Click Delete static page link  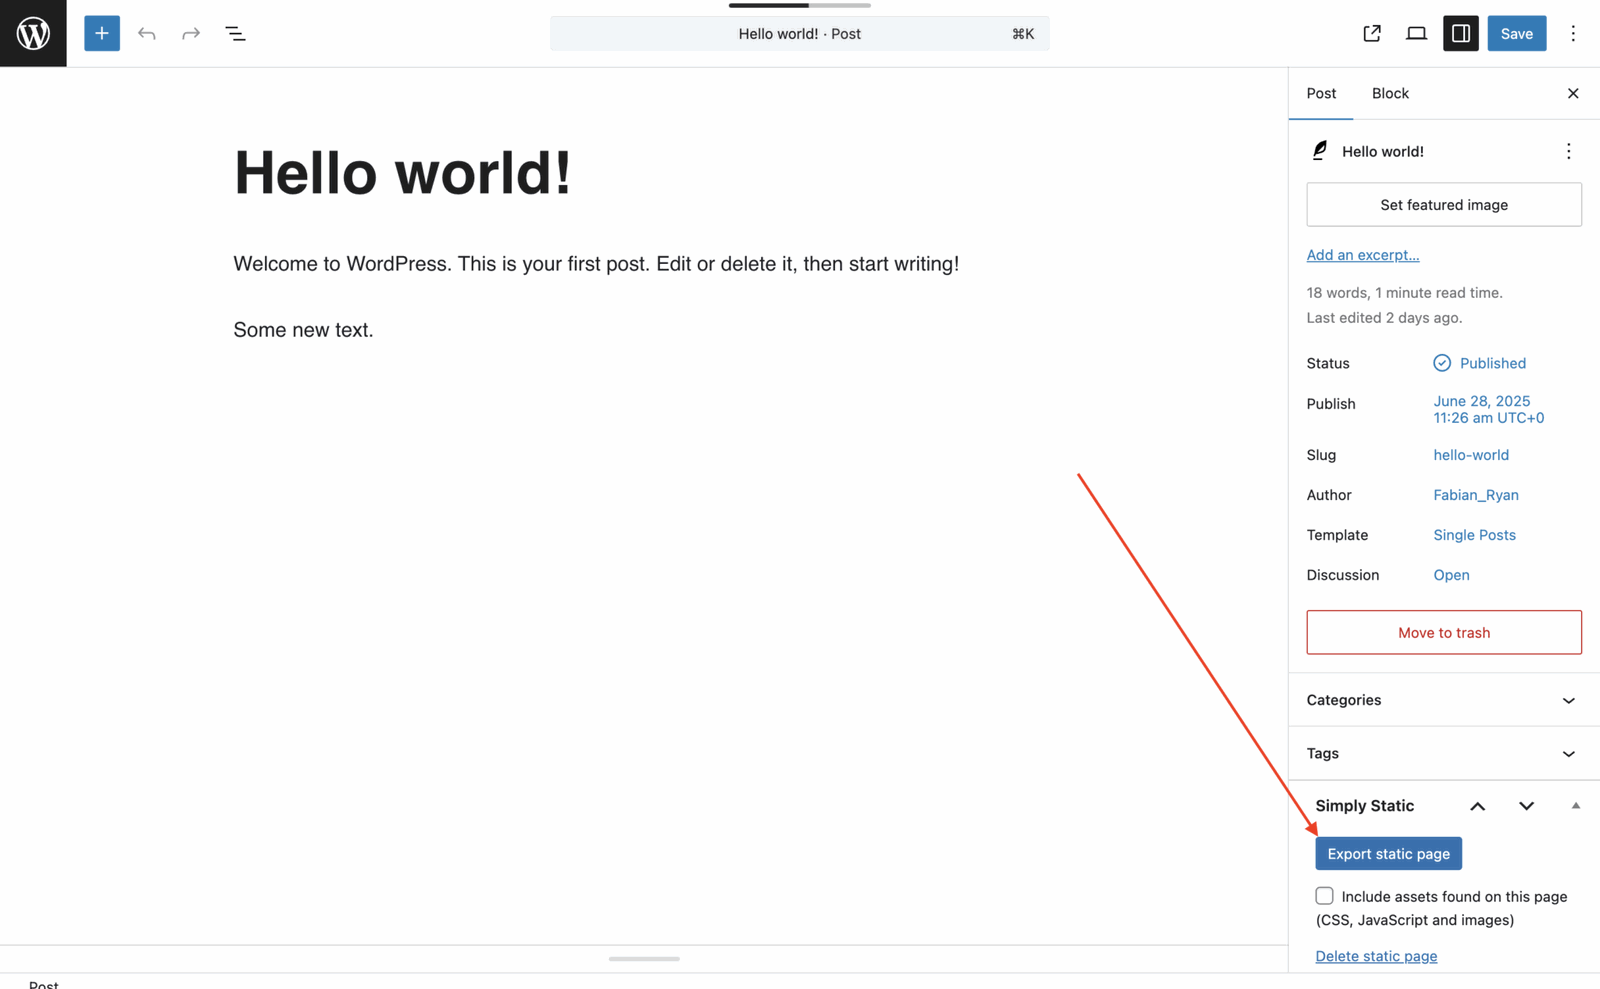[x=1376, y=956]
